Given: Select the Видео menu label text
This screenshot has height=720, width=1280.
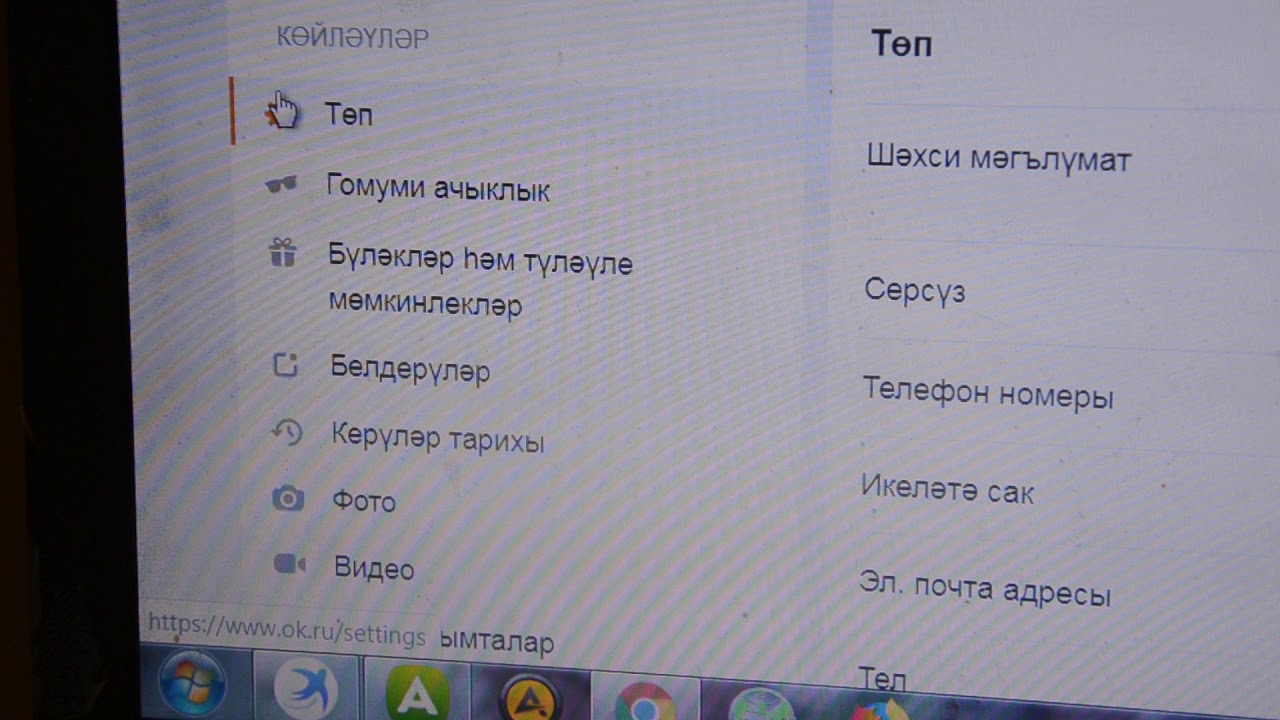Looking at the screenshot, I should coord(374,569).
